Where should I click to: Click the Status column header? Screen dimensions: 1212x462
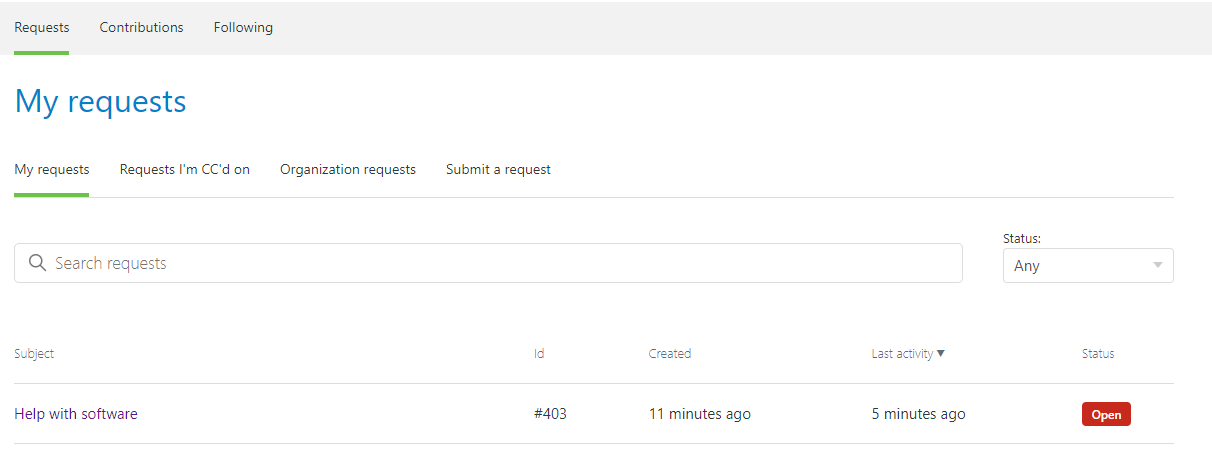(x=1097, y=353)
